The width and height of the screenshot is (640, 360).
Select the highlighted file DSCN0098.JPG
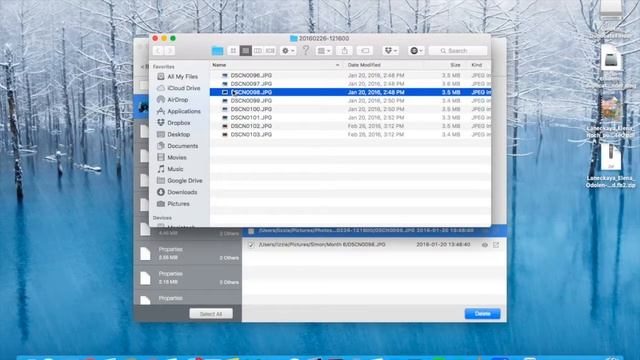pyautogui.click(x=350, y=92)
